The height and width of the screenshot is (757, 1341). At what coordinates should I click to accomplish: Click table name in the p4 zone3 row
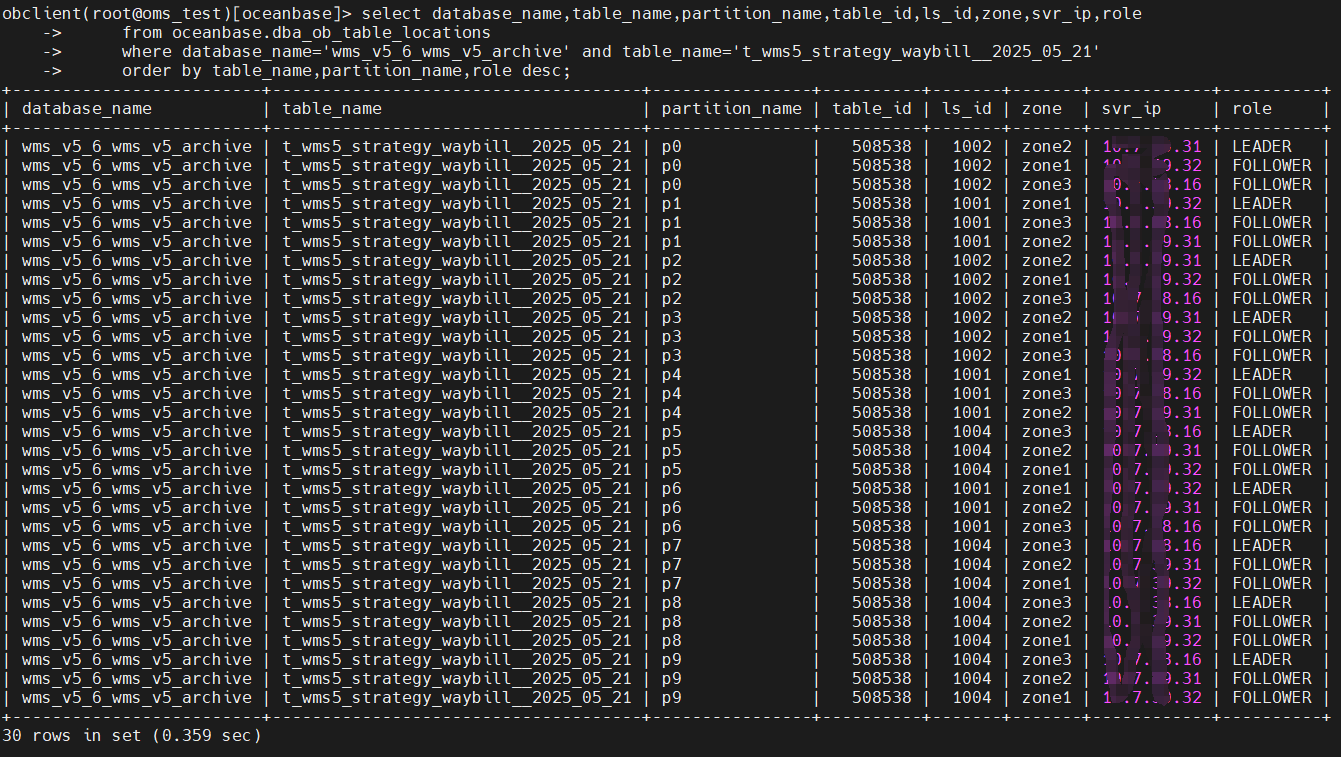tap(457, 394)
